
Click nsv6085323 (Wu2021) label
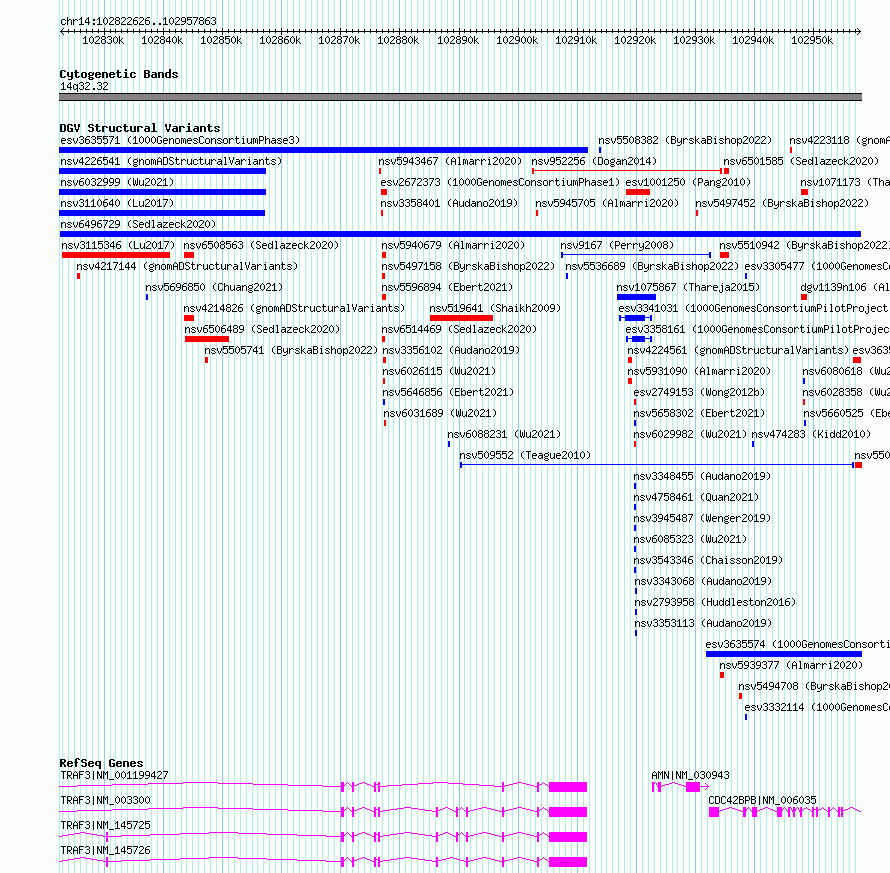[690, 539]
